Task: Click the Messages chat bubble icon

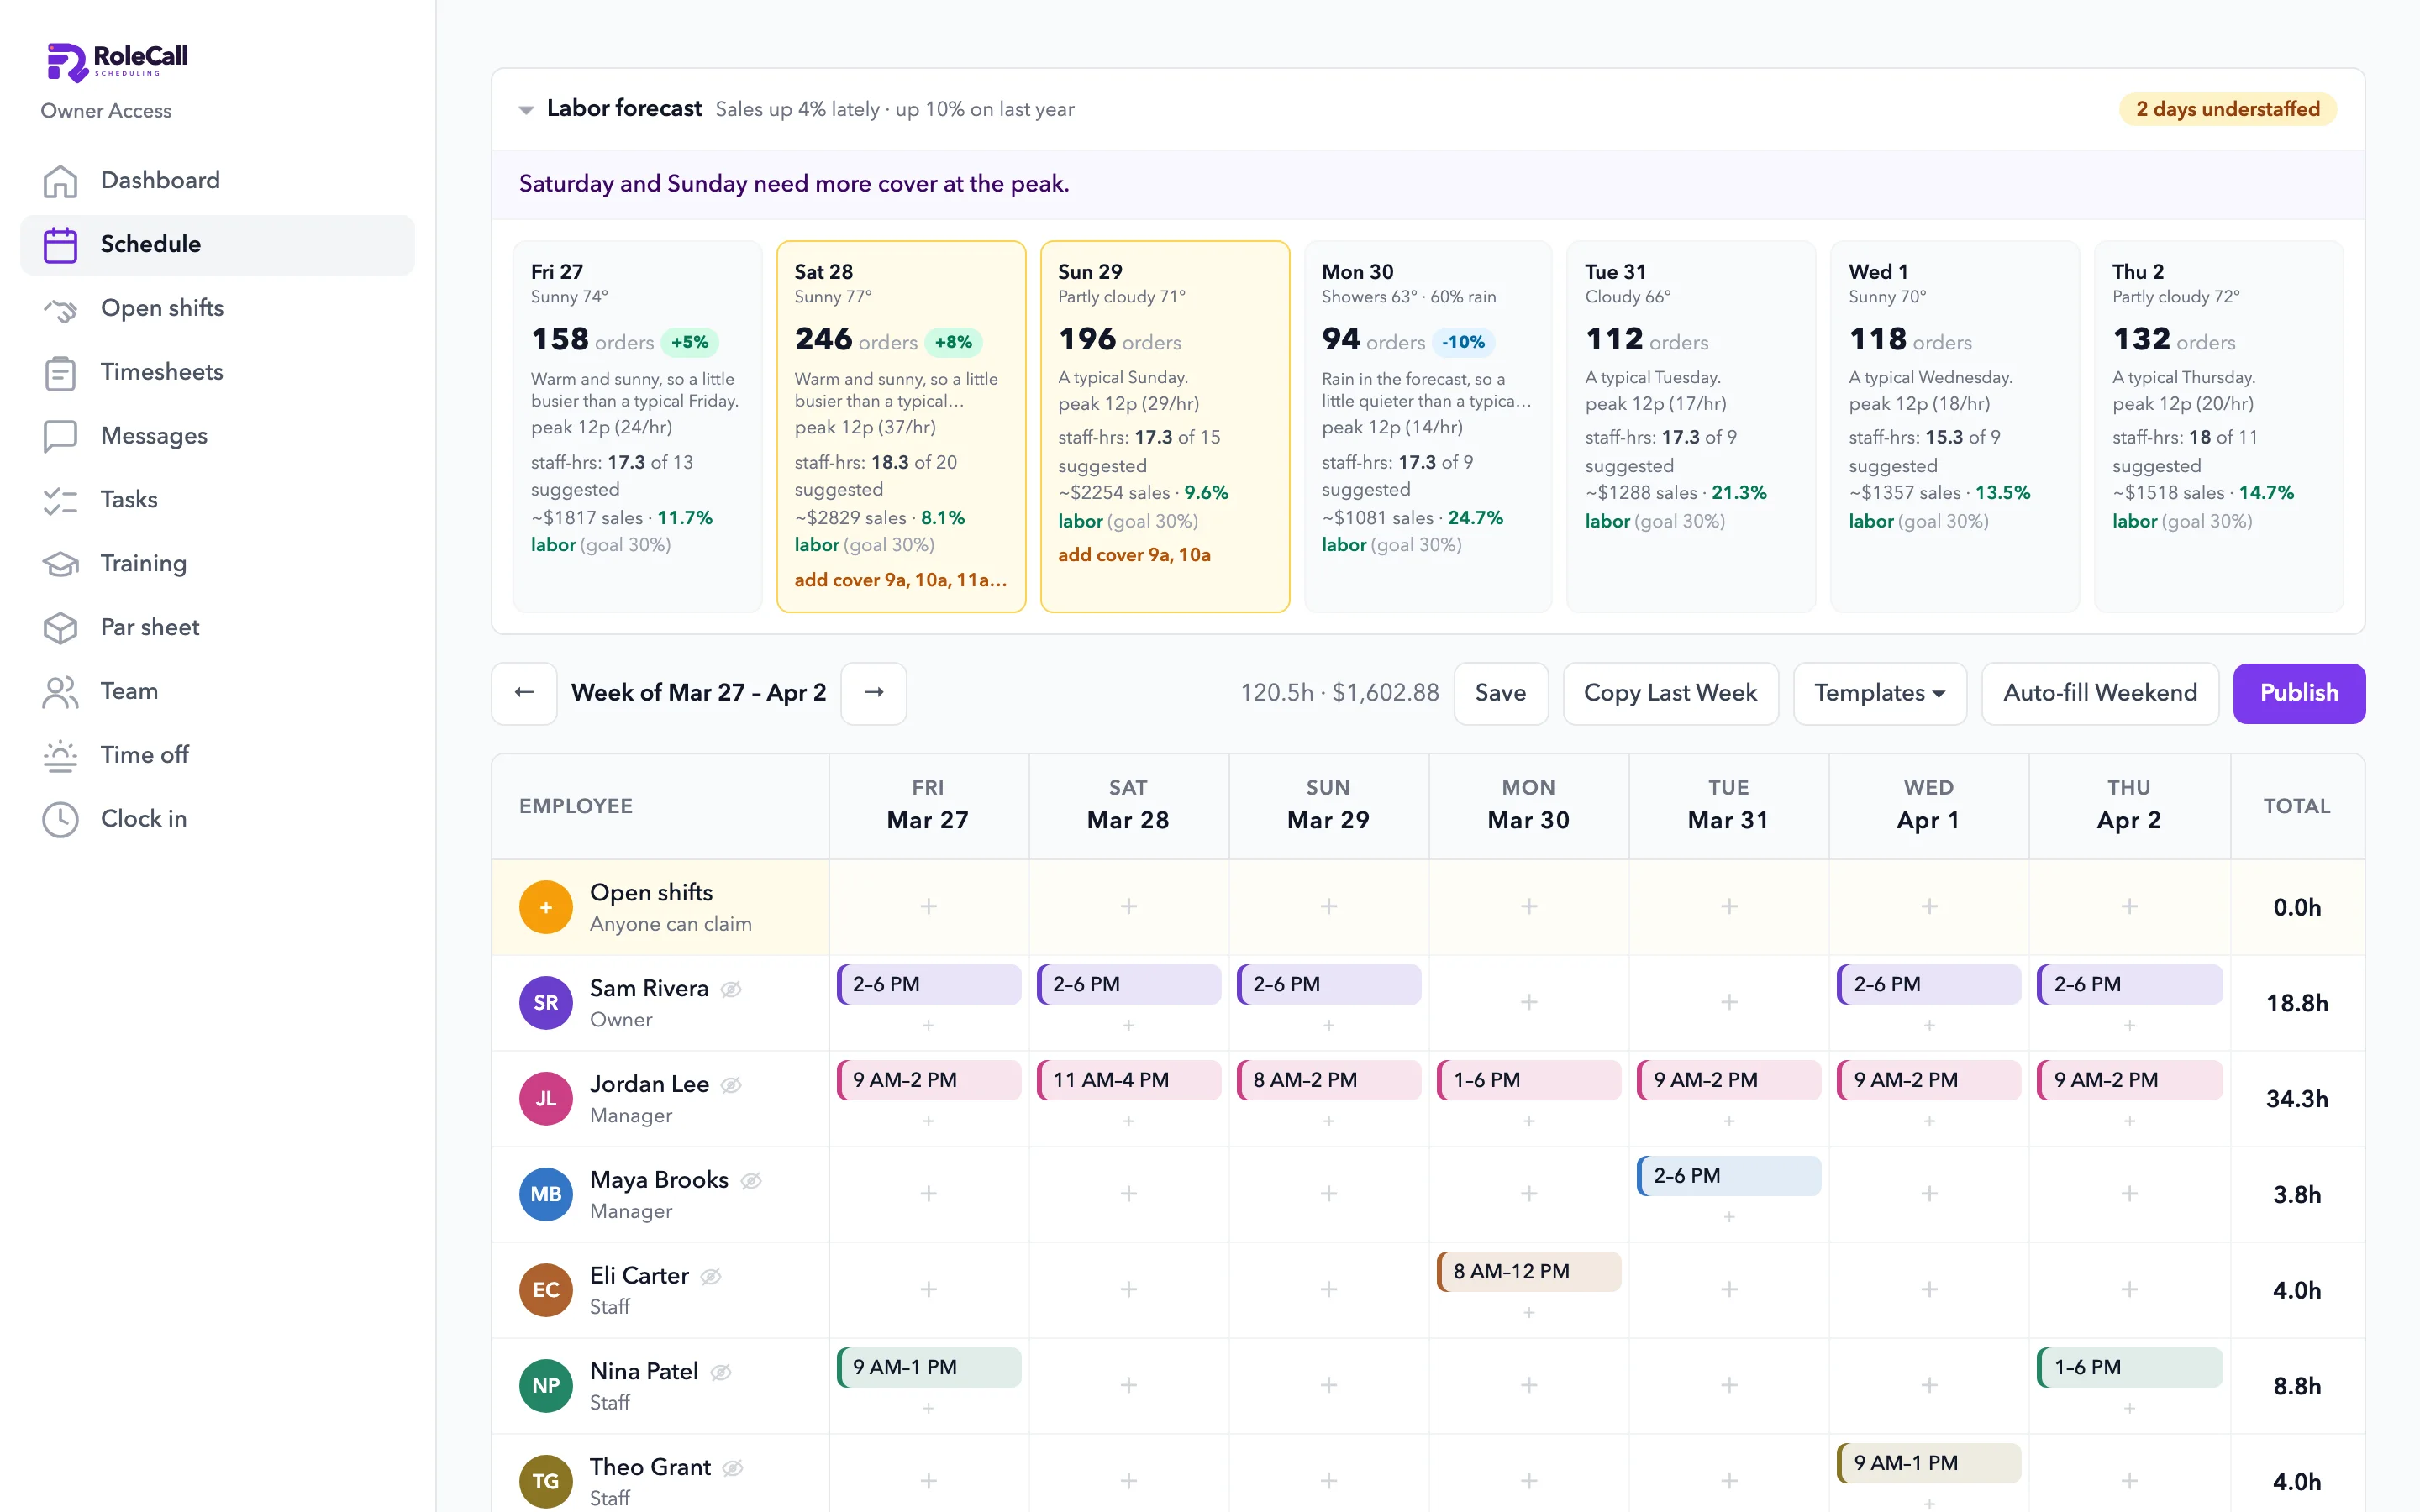Action: 60,436
